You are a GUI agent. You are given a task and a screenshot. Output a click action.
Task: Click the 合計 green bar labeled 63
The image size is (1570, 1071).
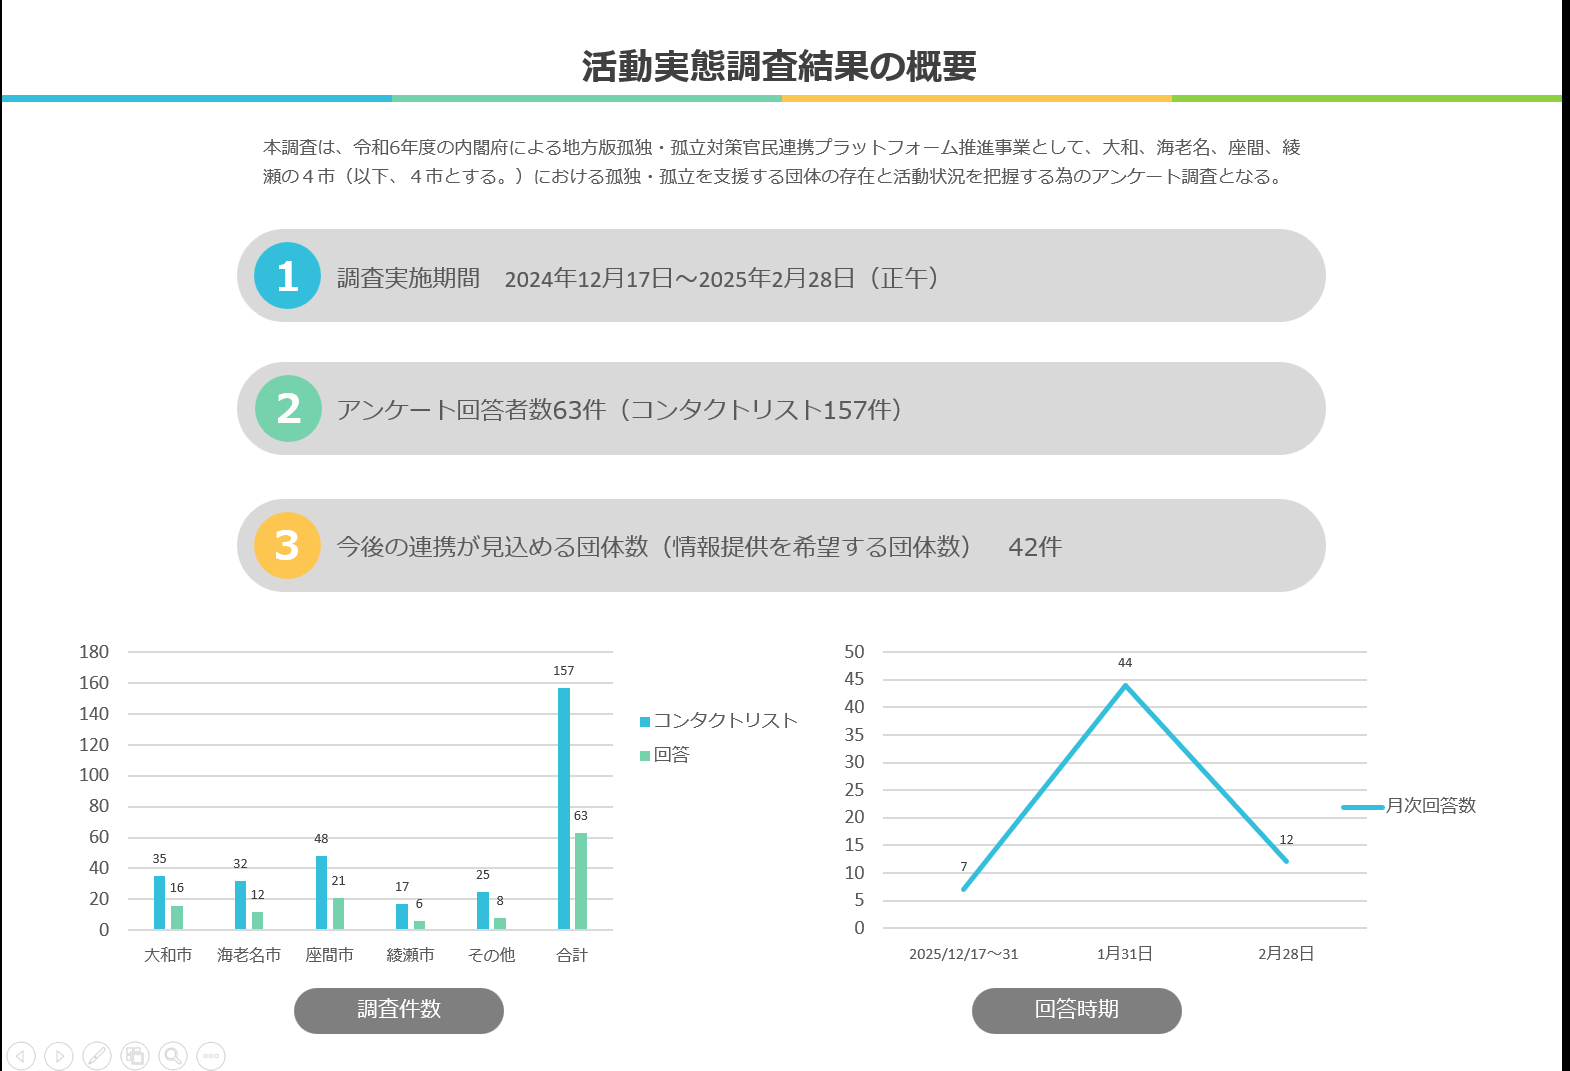pyautogui.click(x=581, y=880)
